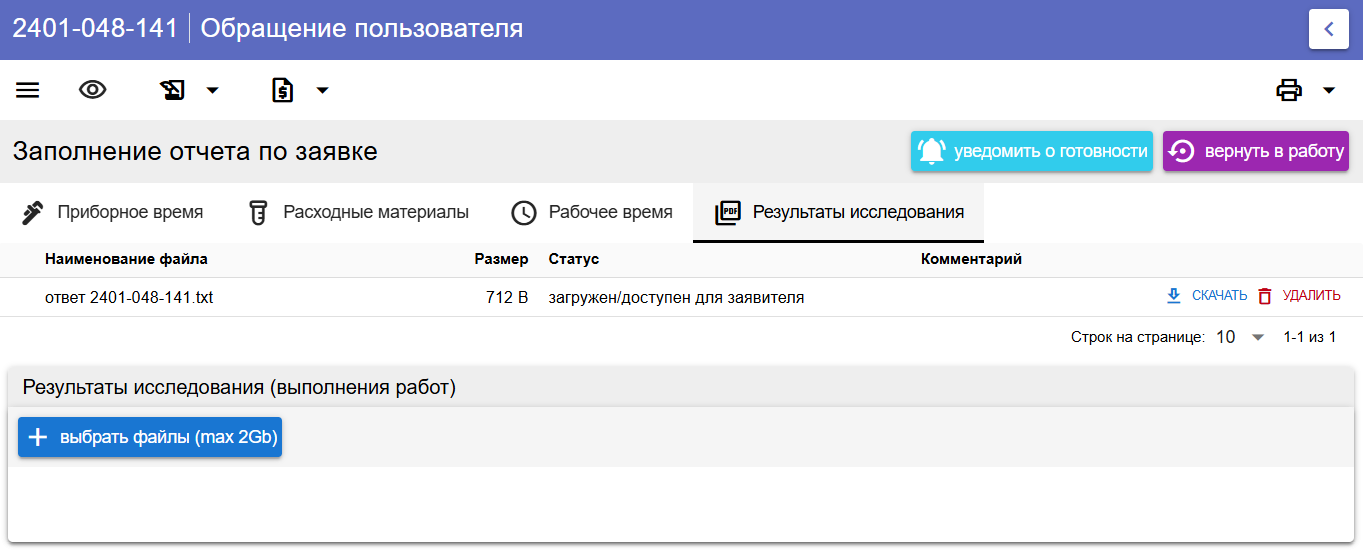Image resolution: width=1363 pixels, height=550 pixels.
Task: Expand the edit document dropdown arrow
Action: pyautogui.click(x=212, y=91)
